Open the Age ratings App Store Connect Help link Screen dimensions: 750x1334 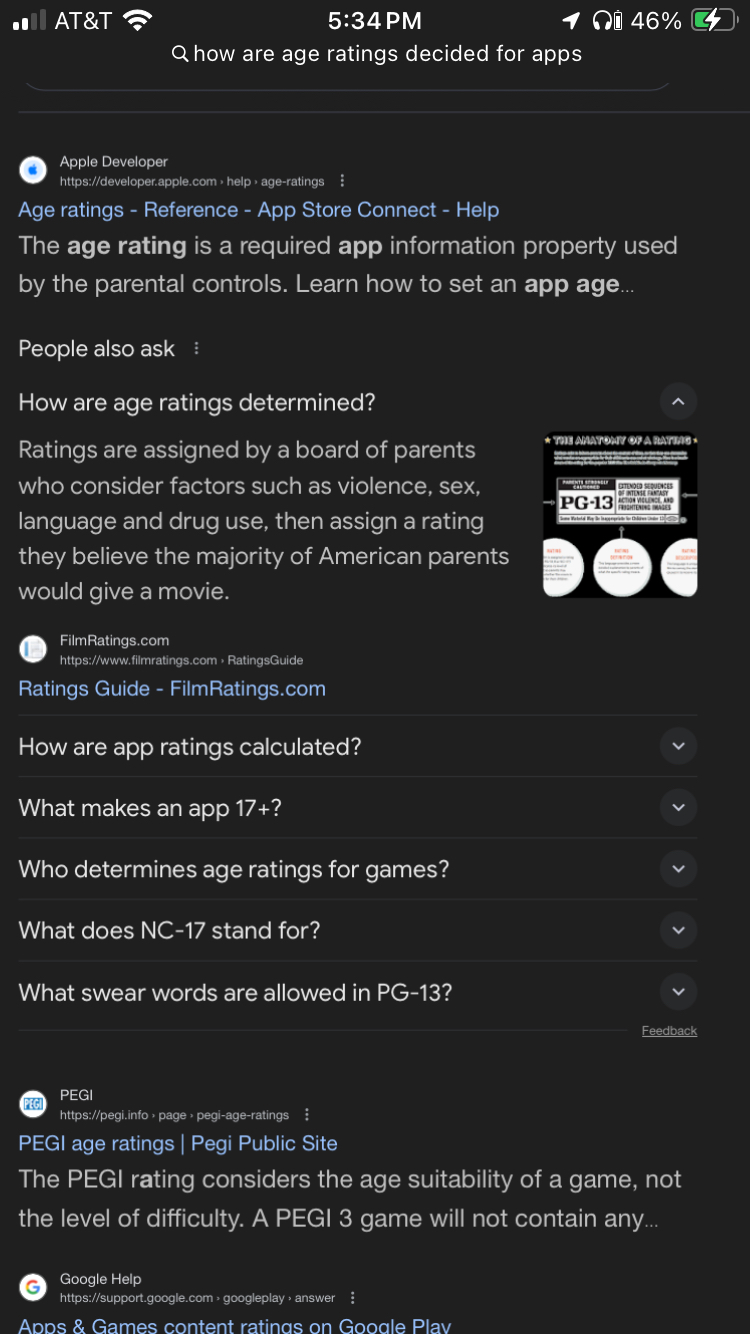[x=258, y=210]
